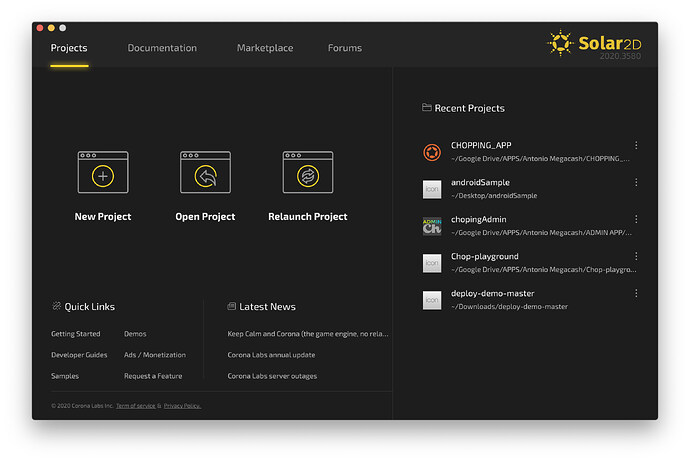Open the Getting Started quick link
Screen dimensions: 689x462
pos(76,334)
